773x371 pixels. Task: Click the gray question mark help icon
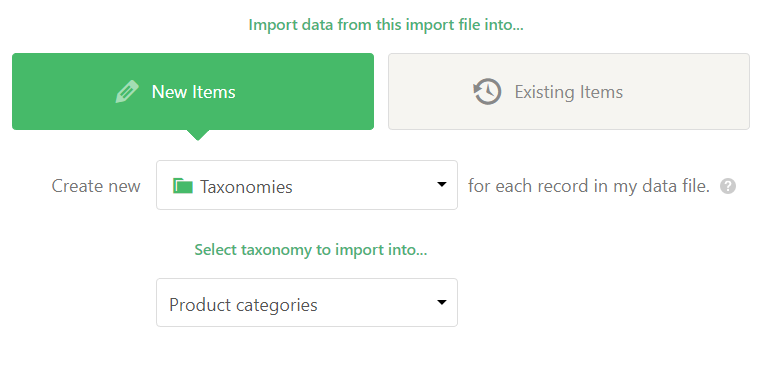[728, 186]
